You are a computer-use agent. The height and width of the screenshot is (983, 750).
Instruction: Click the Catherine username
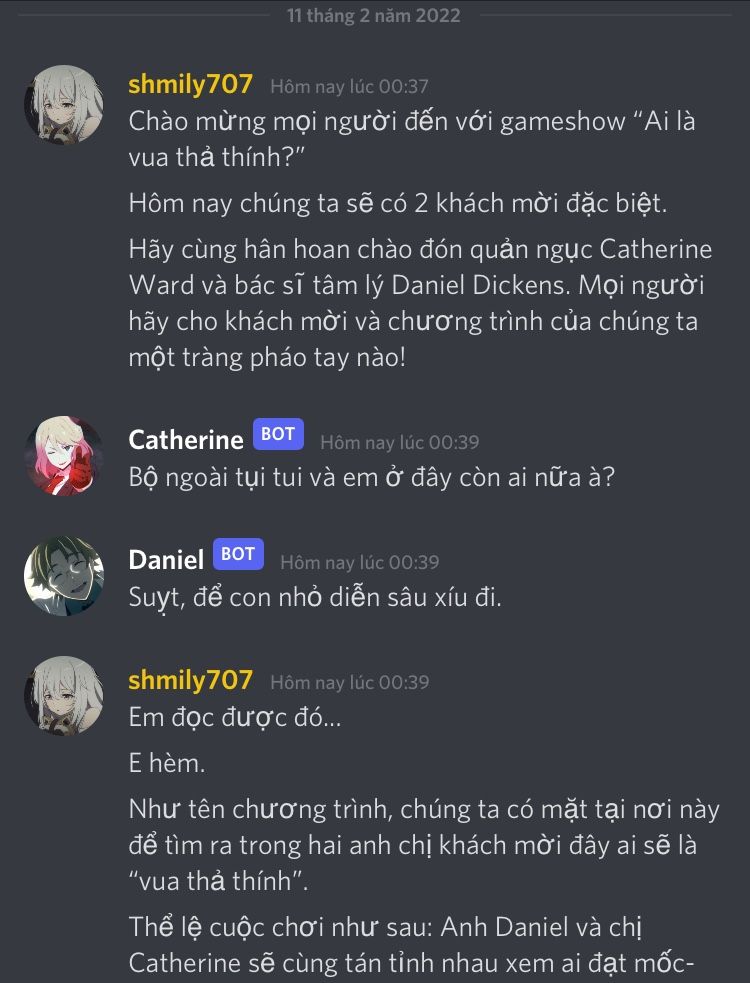186,439
